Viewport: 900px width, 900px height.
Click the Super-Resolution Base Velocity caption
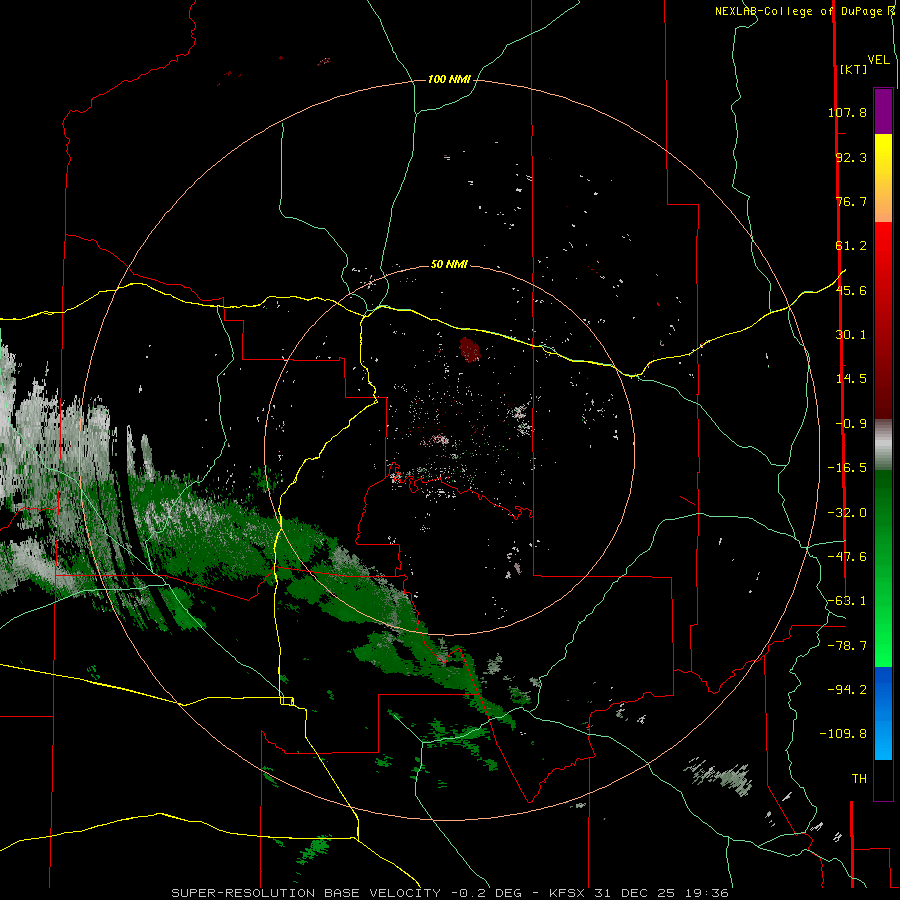tap(450, 893)
